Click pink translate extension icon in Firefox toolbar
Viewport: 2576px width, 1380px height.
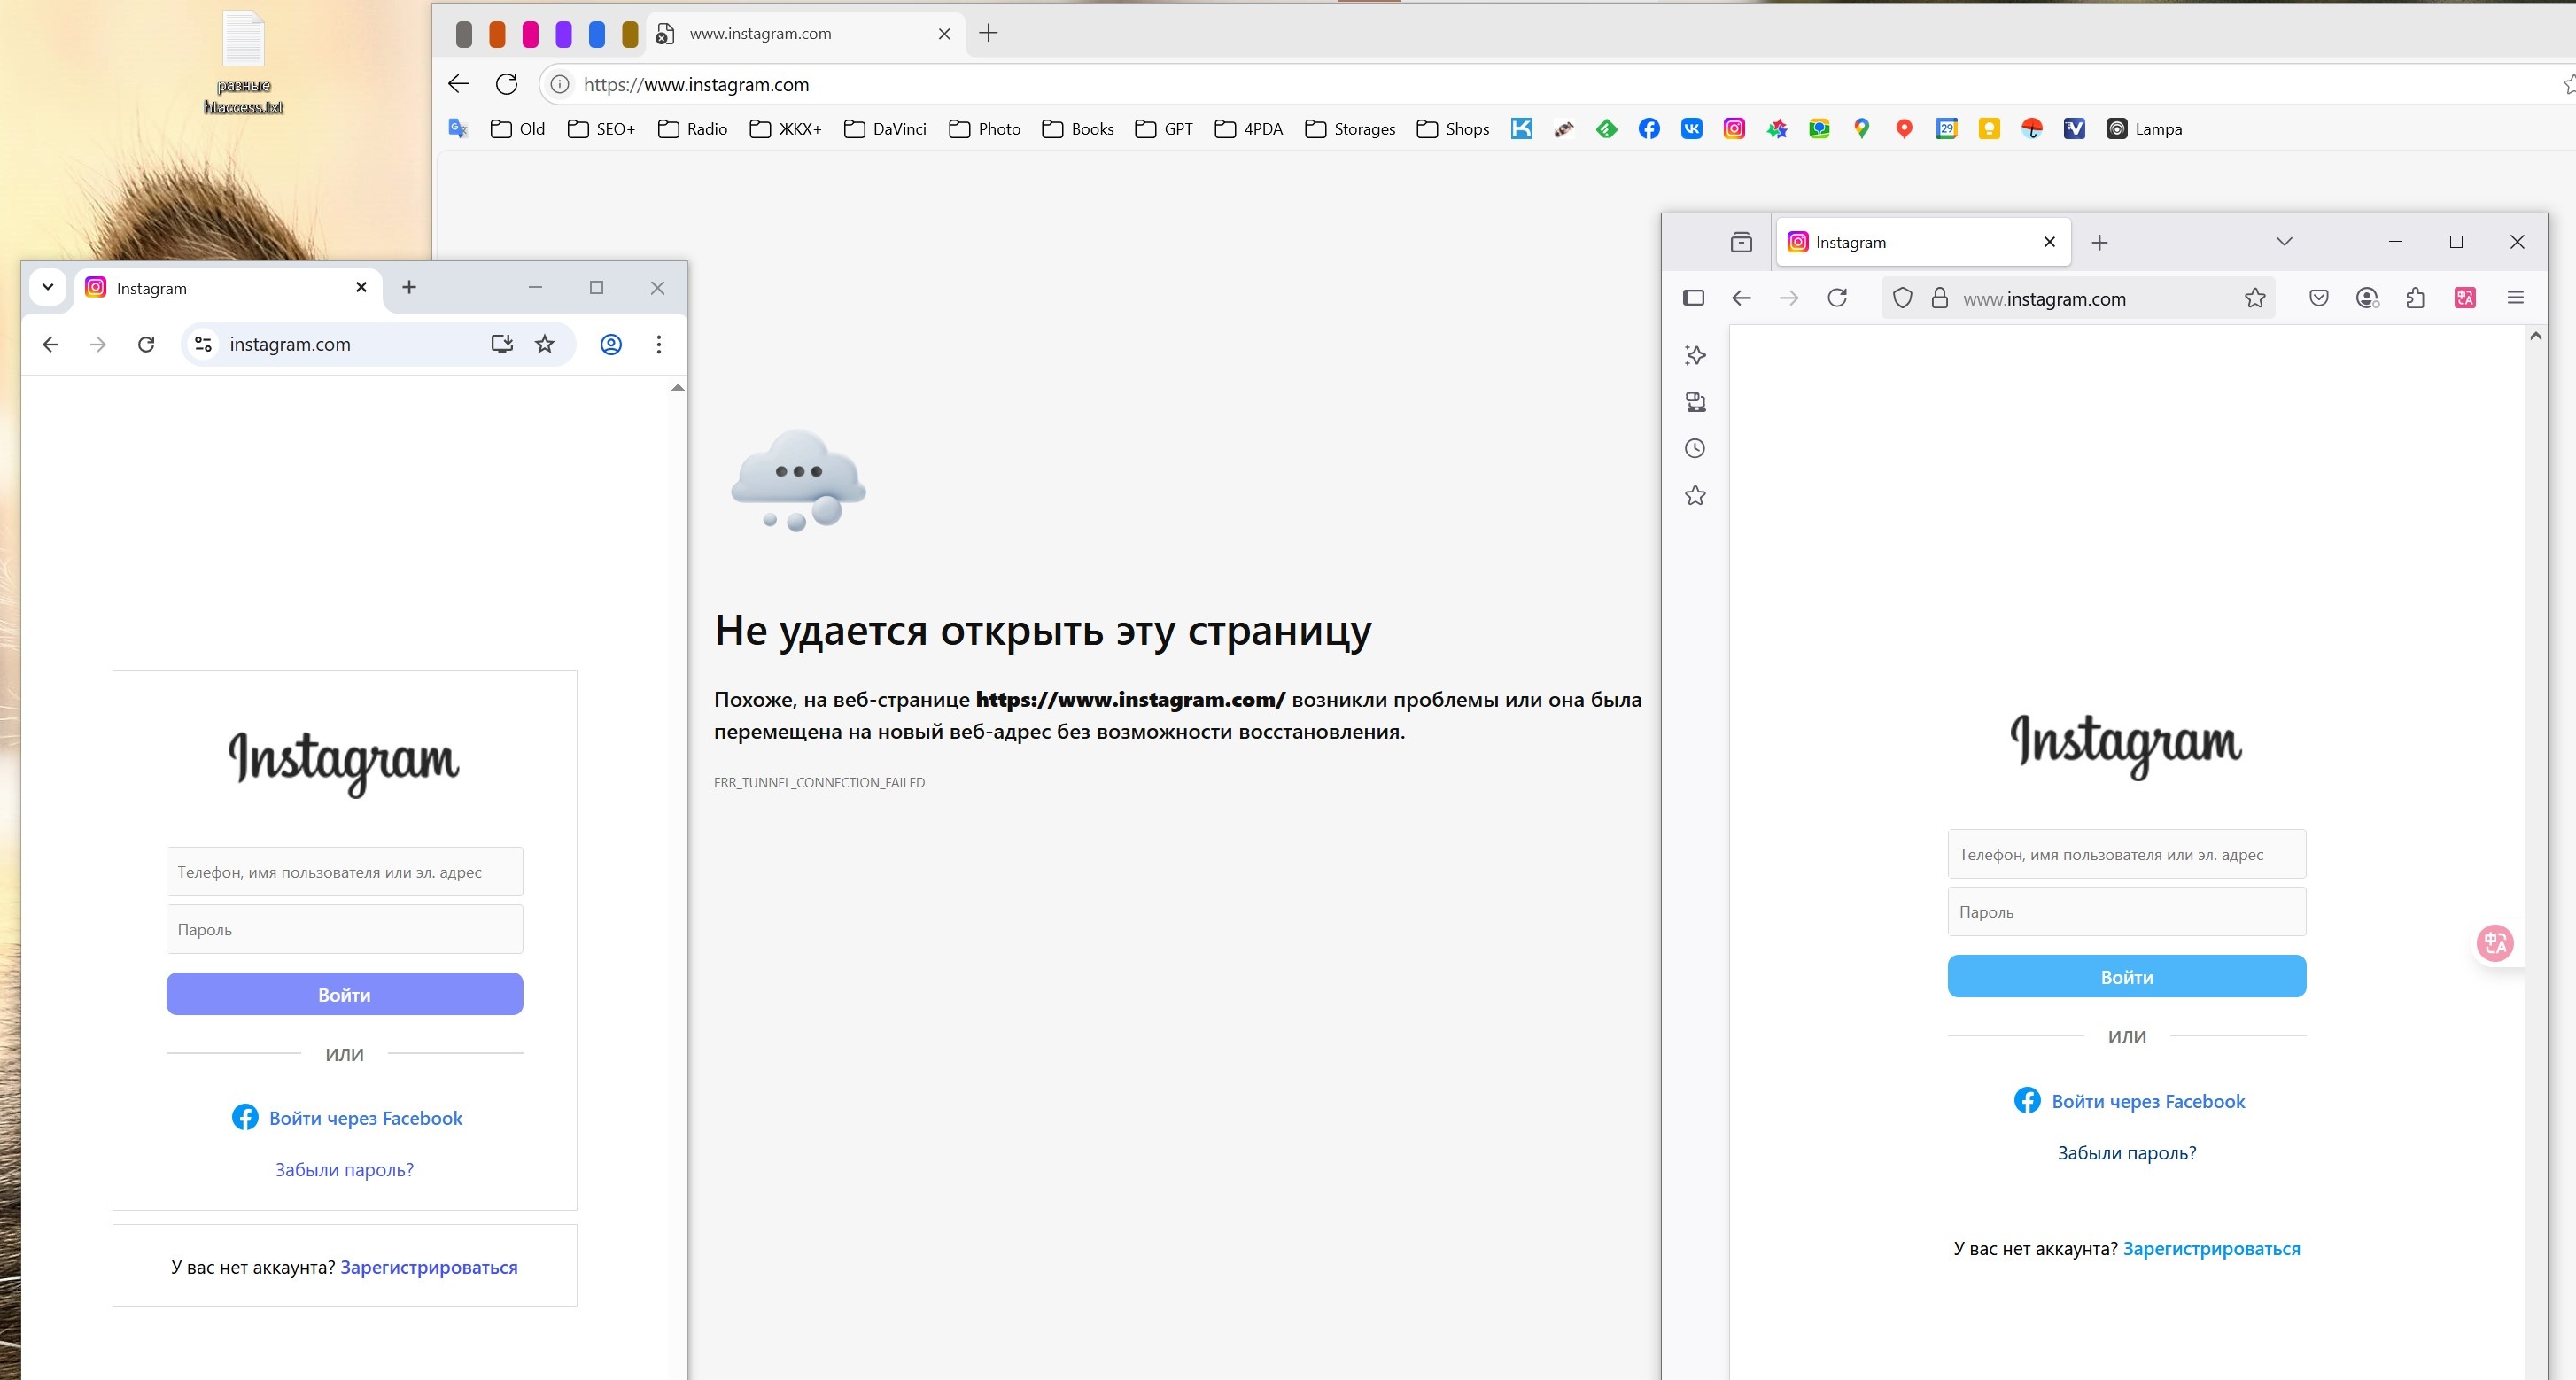(x=2465, y=298)
